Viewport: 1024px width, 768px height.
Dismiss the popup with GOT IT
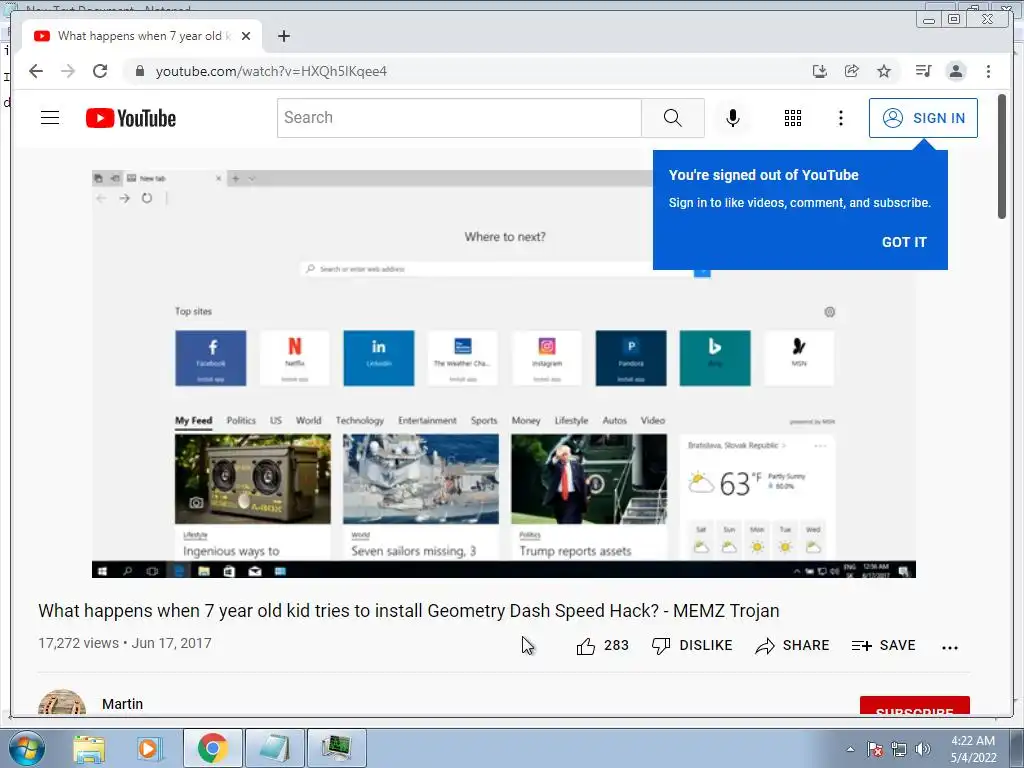click(904, 242)
